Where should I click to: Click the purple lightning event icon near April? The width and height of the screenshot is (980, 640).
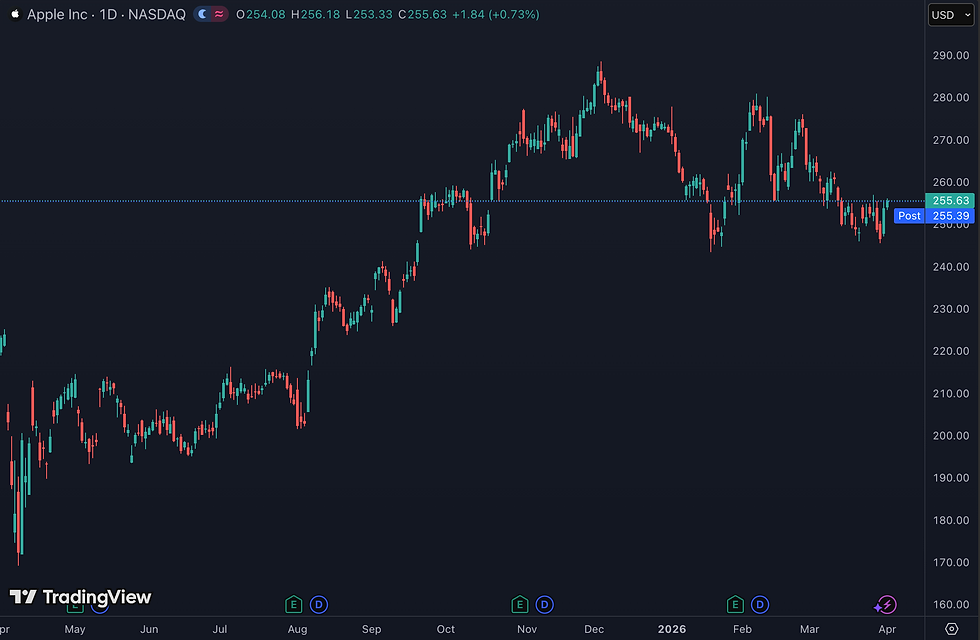click(x=886, y=604)
